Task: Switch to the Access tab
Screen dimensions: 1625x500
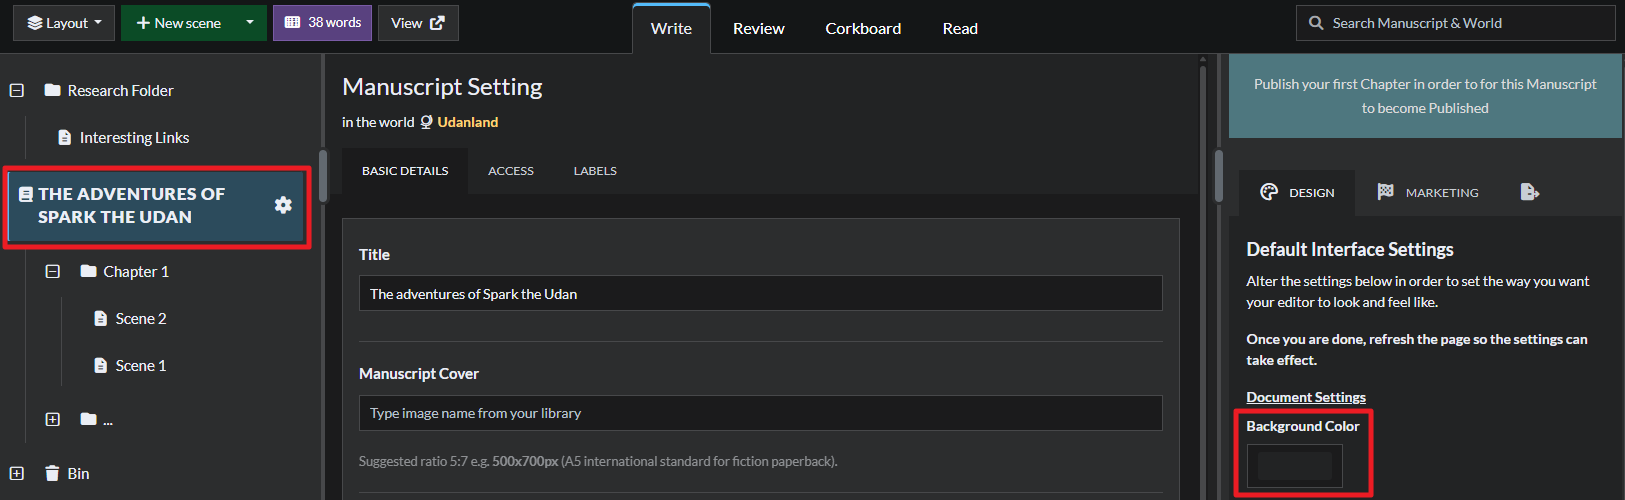Action: (511, 171)
